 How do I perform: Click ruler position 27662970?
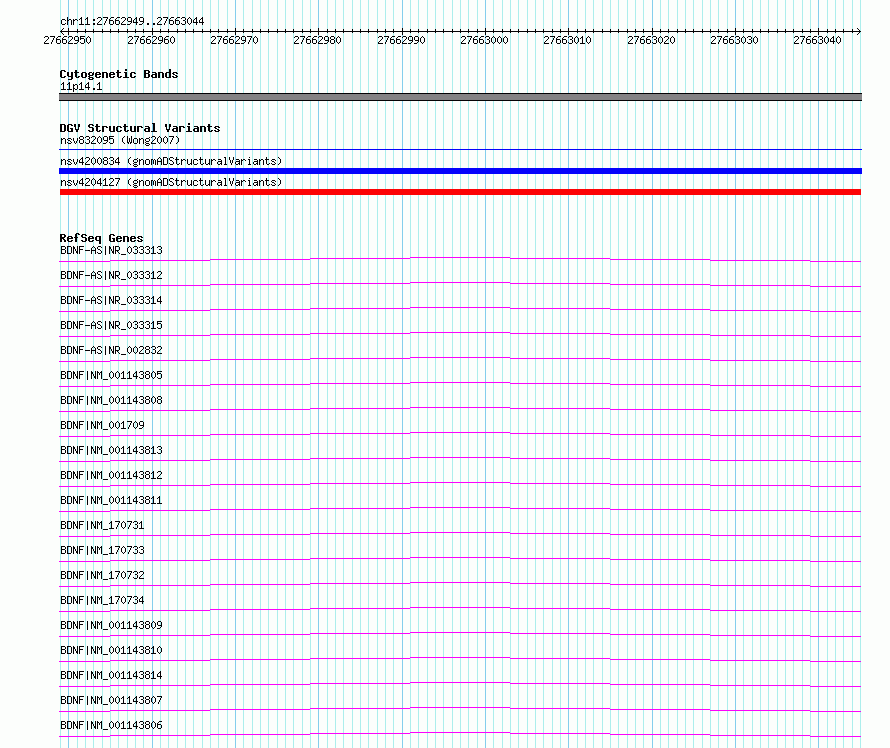tap(234, 40)
